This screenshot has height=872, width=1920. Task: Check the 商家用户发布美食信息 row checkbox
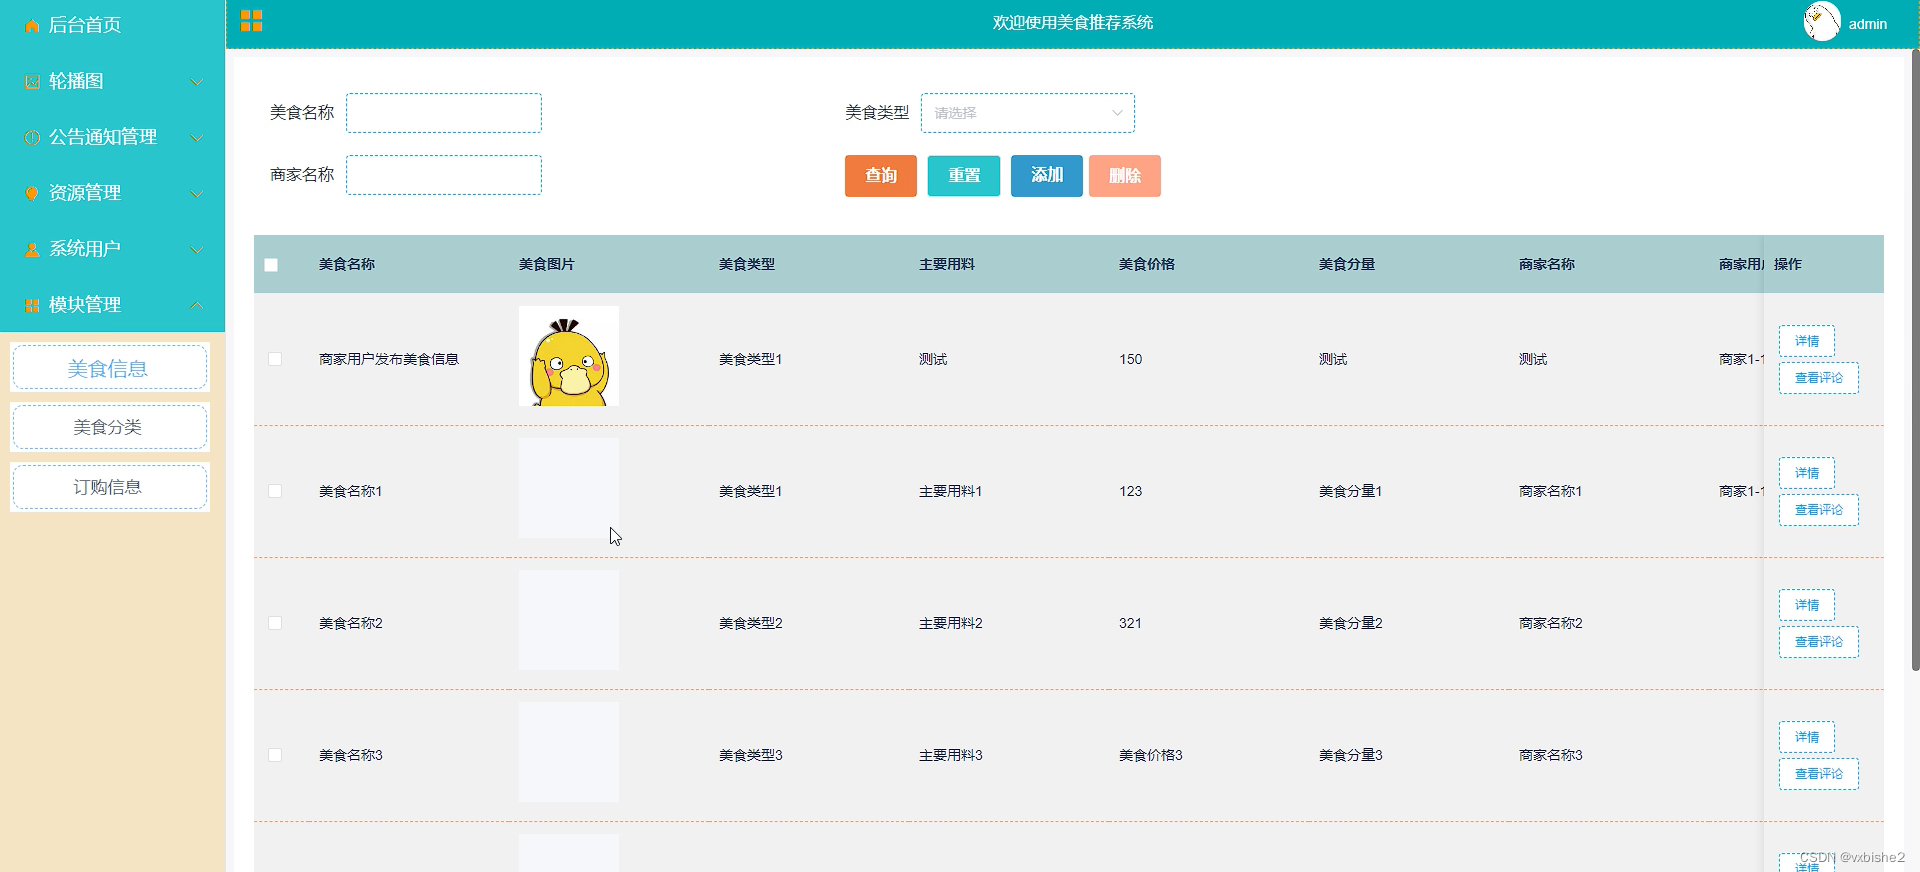pos(275,359)
